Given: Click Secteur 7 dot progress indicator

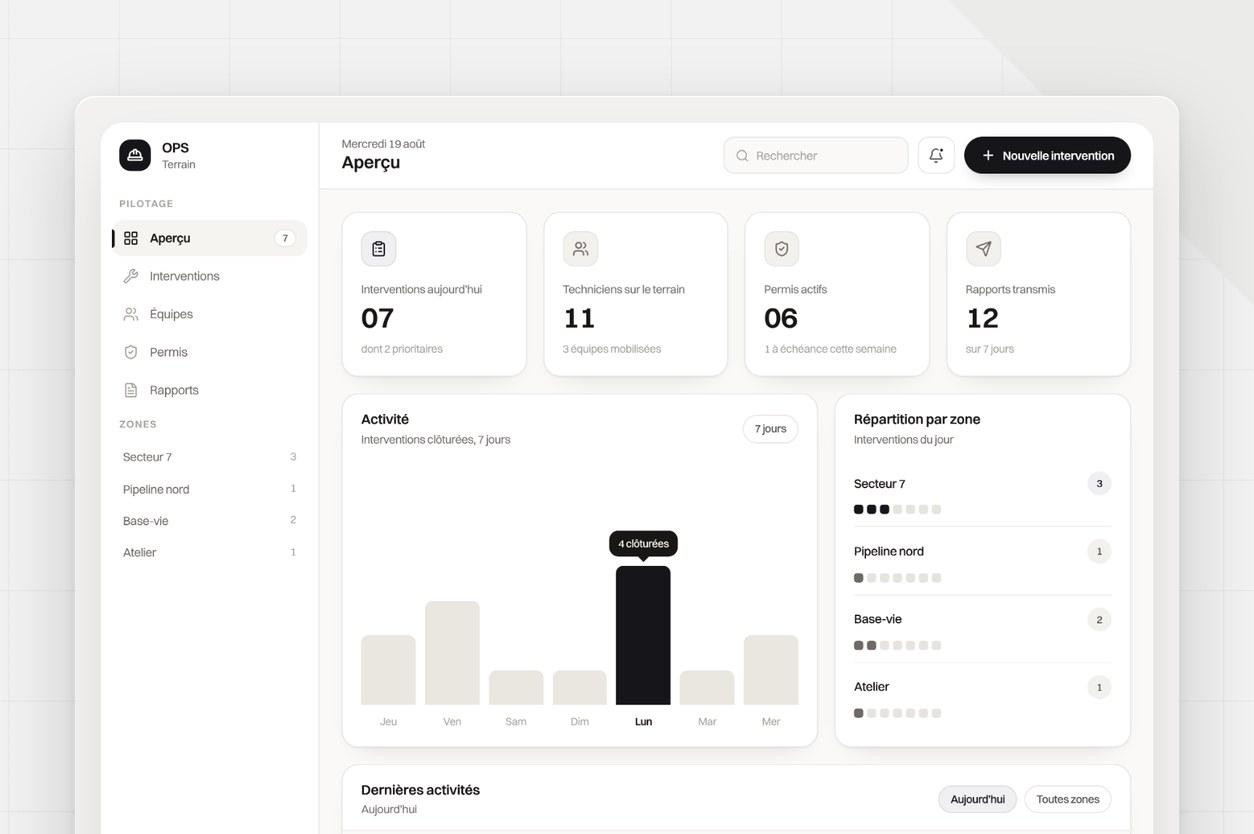Looking at the screenshot, I should [x=897, y=509].
